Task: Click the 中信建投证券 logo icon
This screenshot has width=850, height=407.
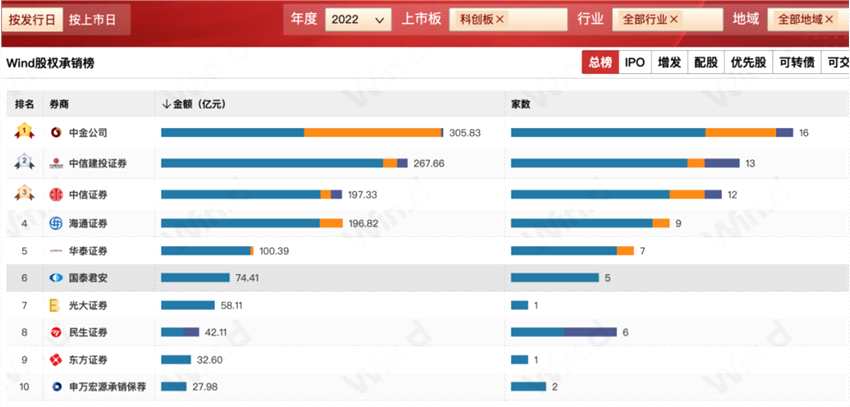Action: pos(56,164)
